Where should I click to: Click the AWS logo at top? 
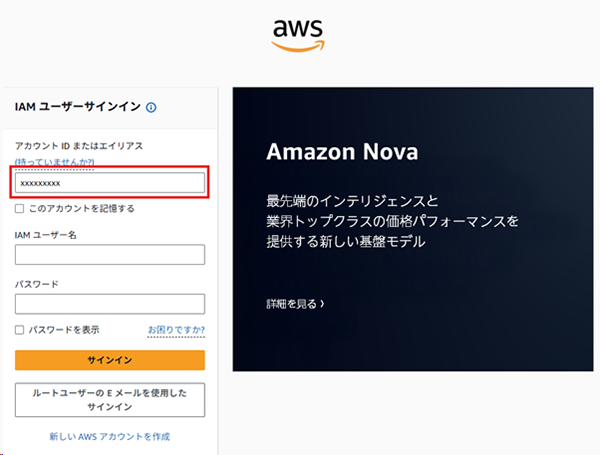pos(298,36)
